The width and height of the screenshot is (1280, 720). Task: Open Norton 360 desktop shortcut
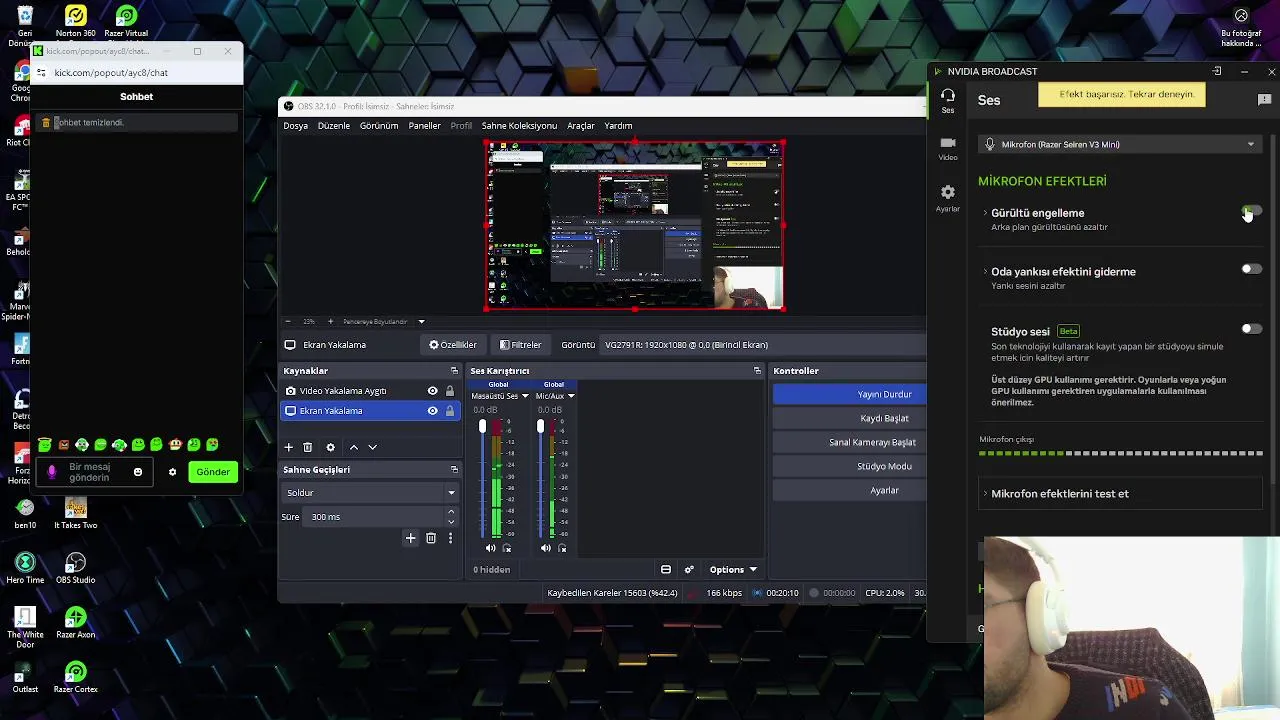75,21
